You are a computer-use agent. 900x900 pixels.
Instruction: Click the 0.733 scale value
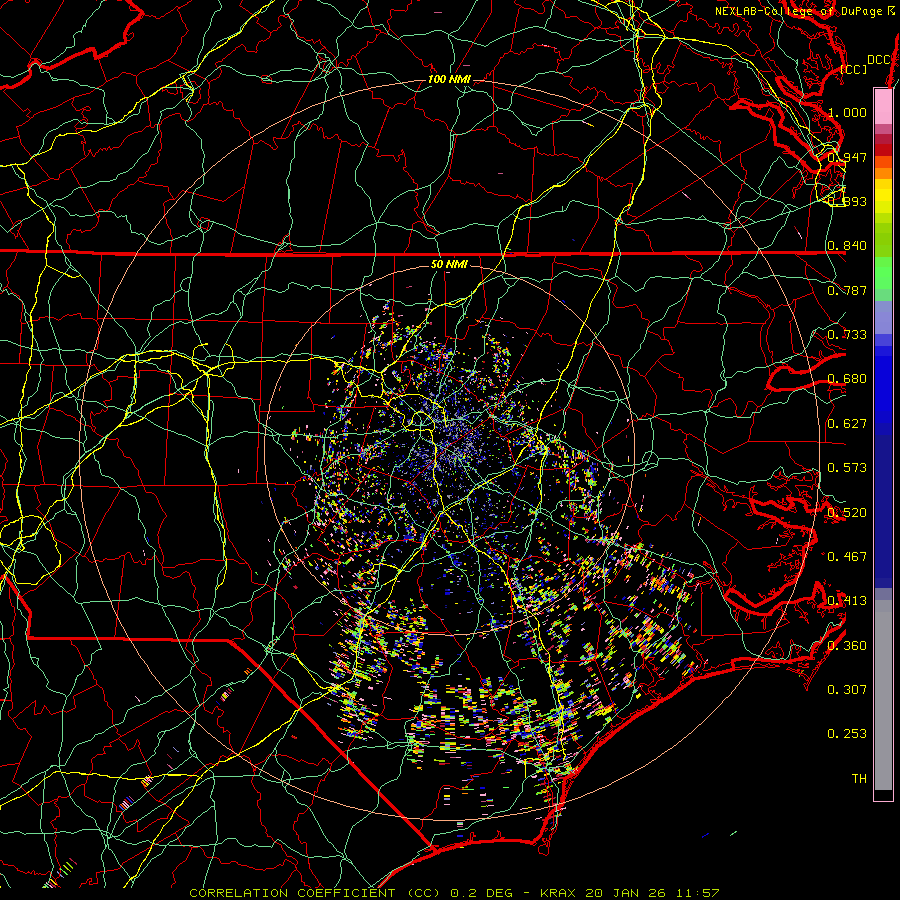(x=847, y=335)
